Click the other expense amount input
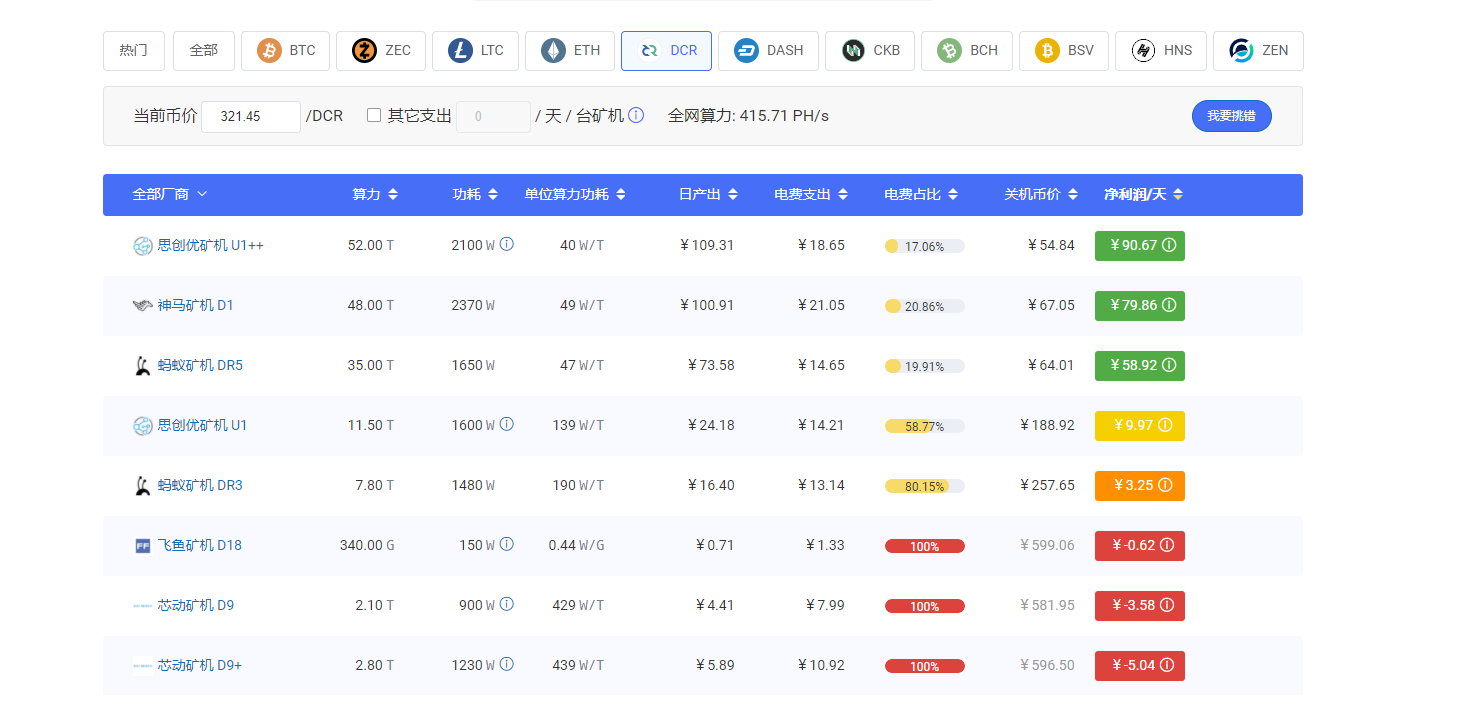 coord(493,117)
